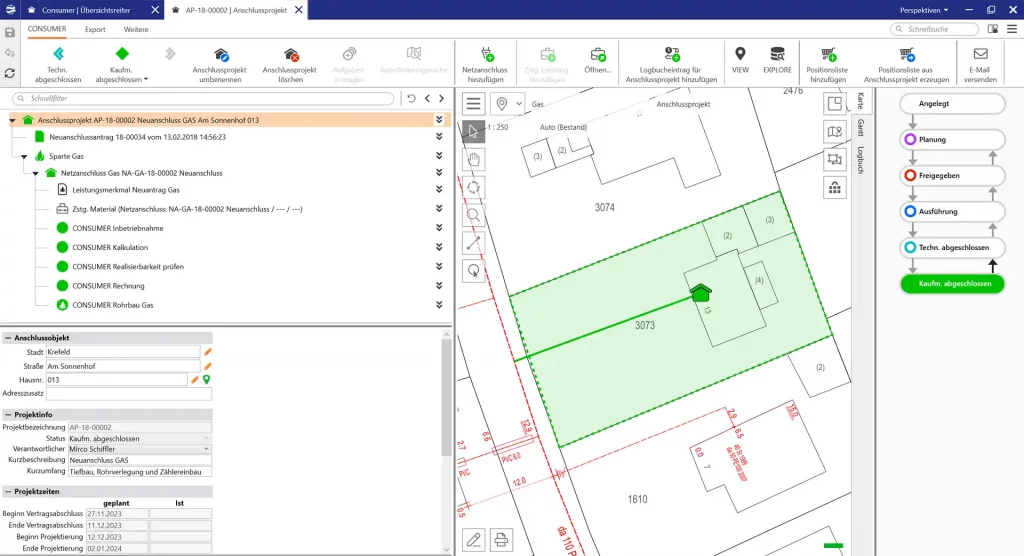Click the Freigegeben workflow status button

tap(952, 176)
